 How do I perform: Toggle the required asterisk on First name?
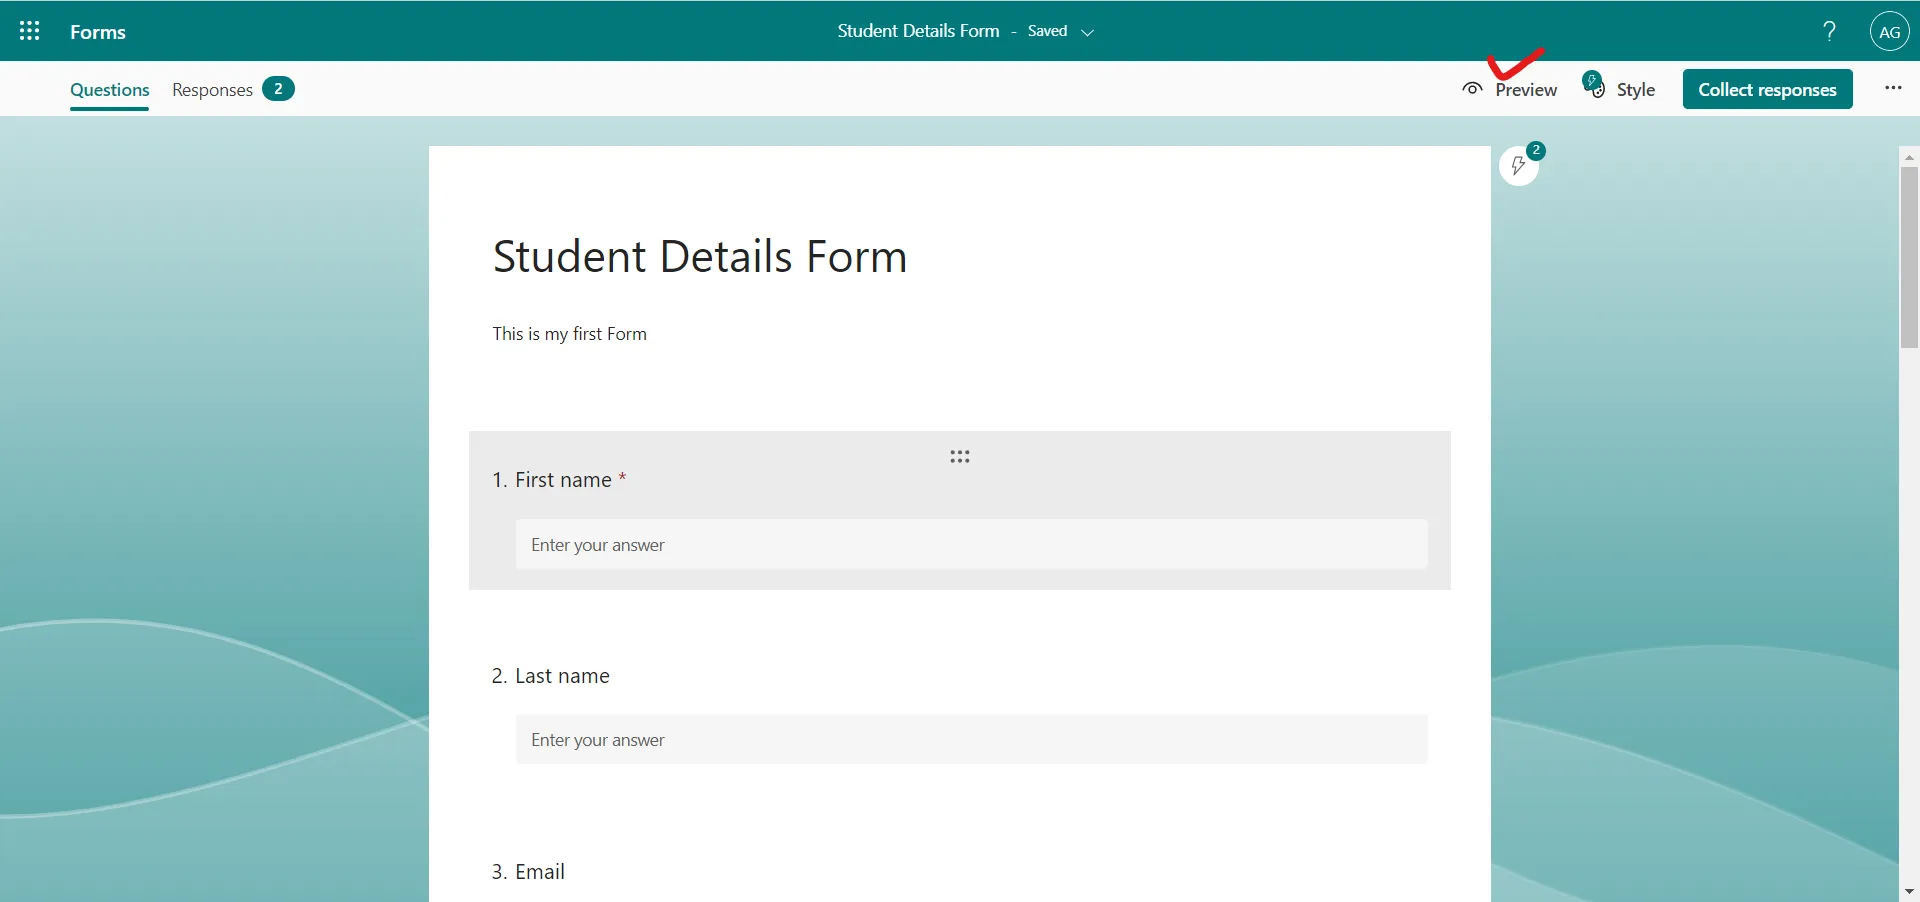pos(622,479)
